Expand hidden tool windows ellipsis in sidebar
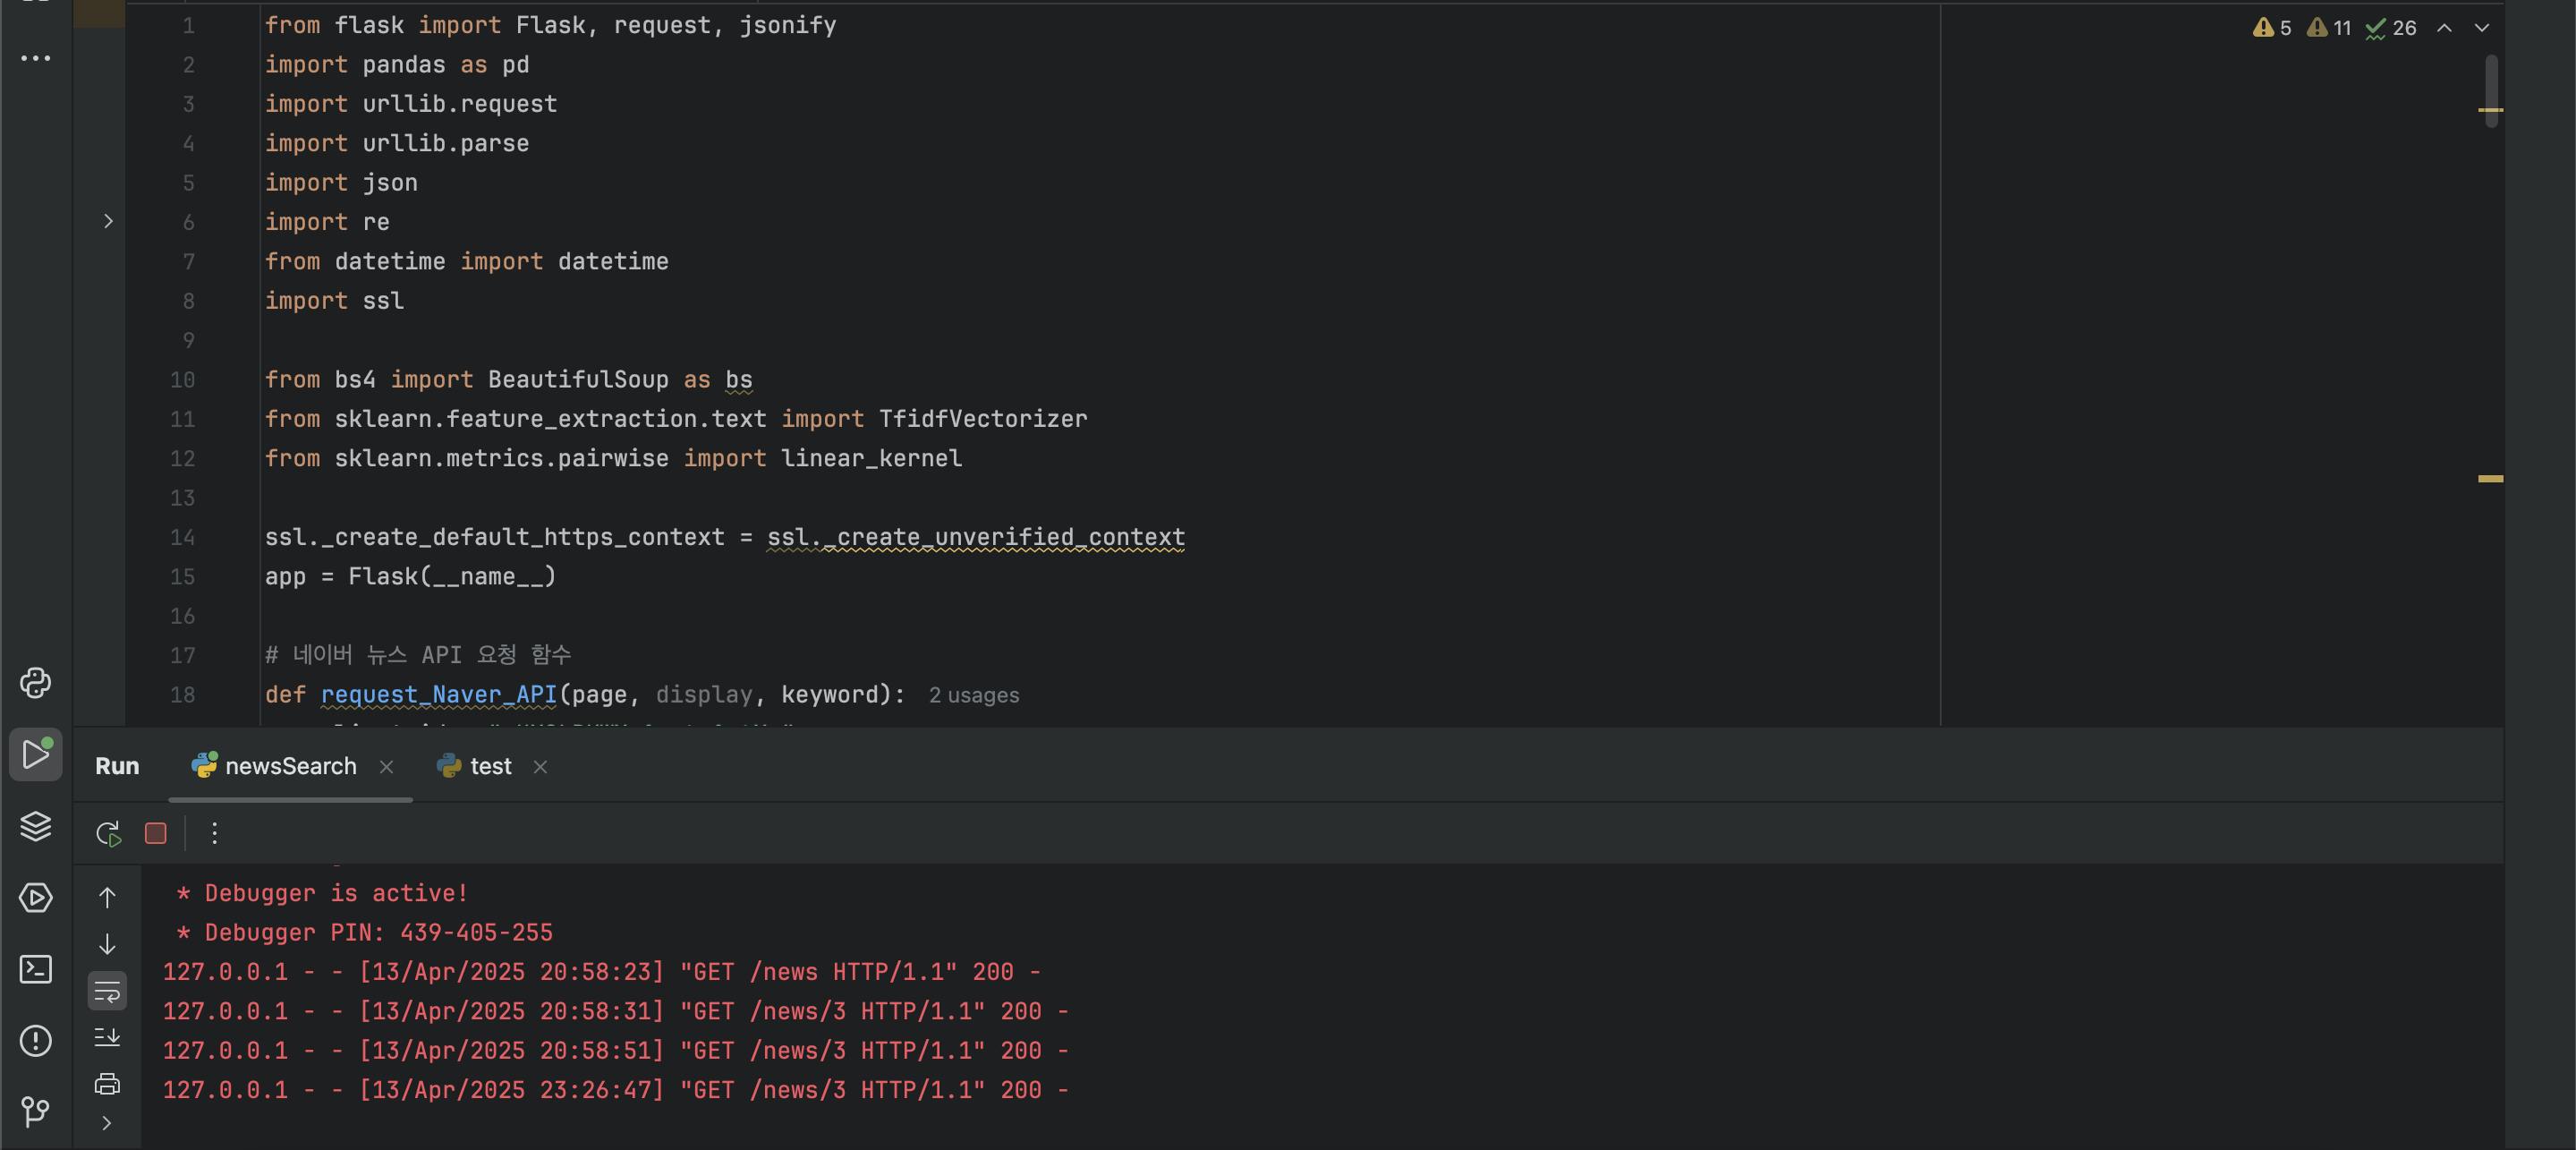This screenshot has height=1150, width=2576. pos(36,58)
